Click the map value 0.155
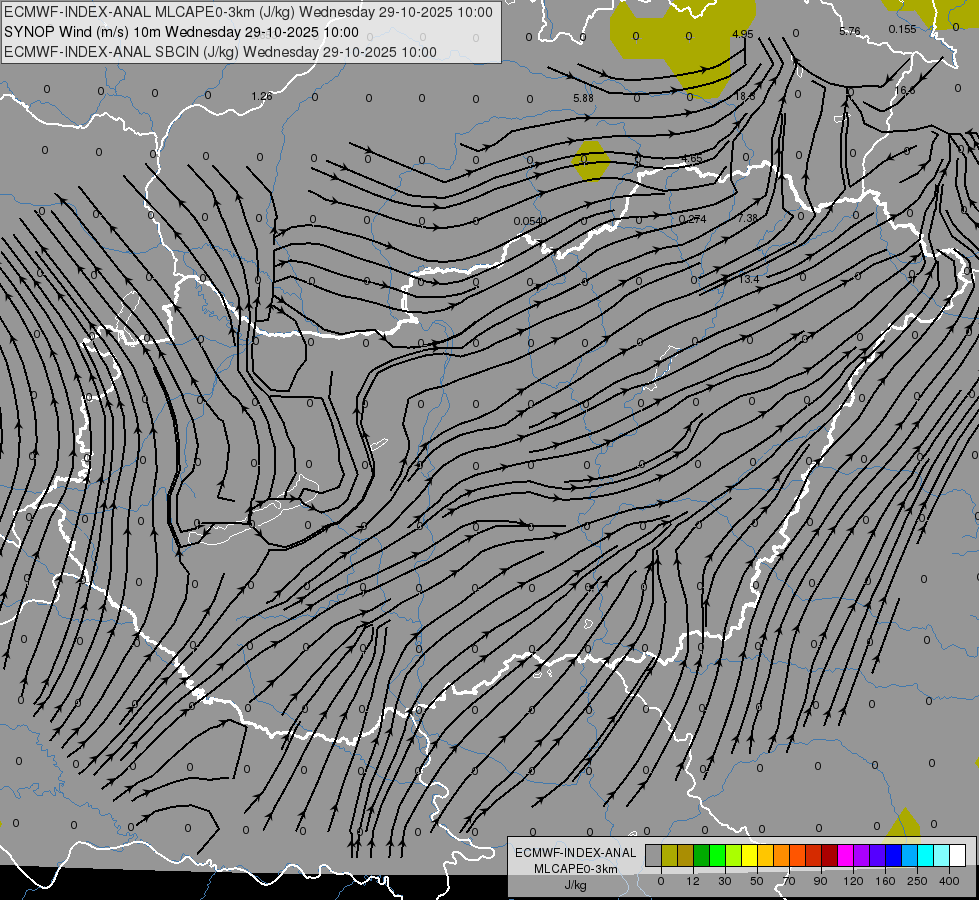Screen dimensions: 979x900 [x=903, y=29]
